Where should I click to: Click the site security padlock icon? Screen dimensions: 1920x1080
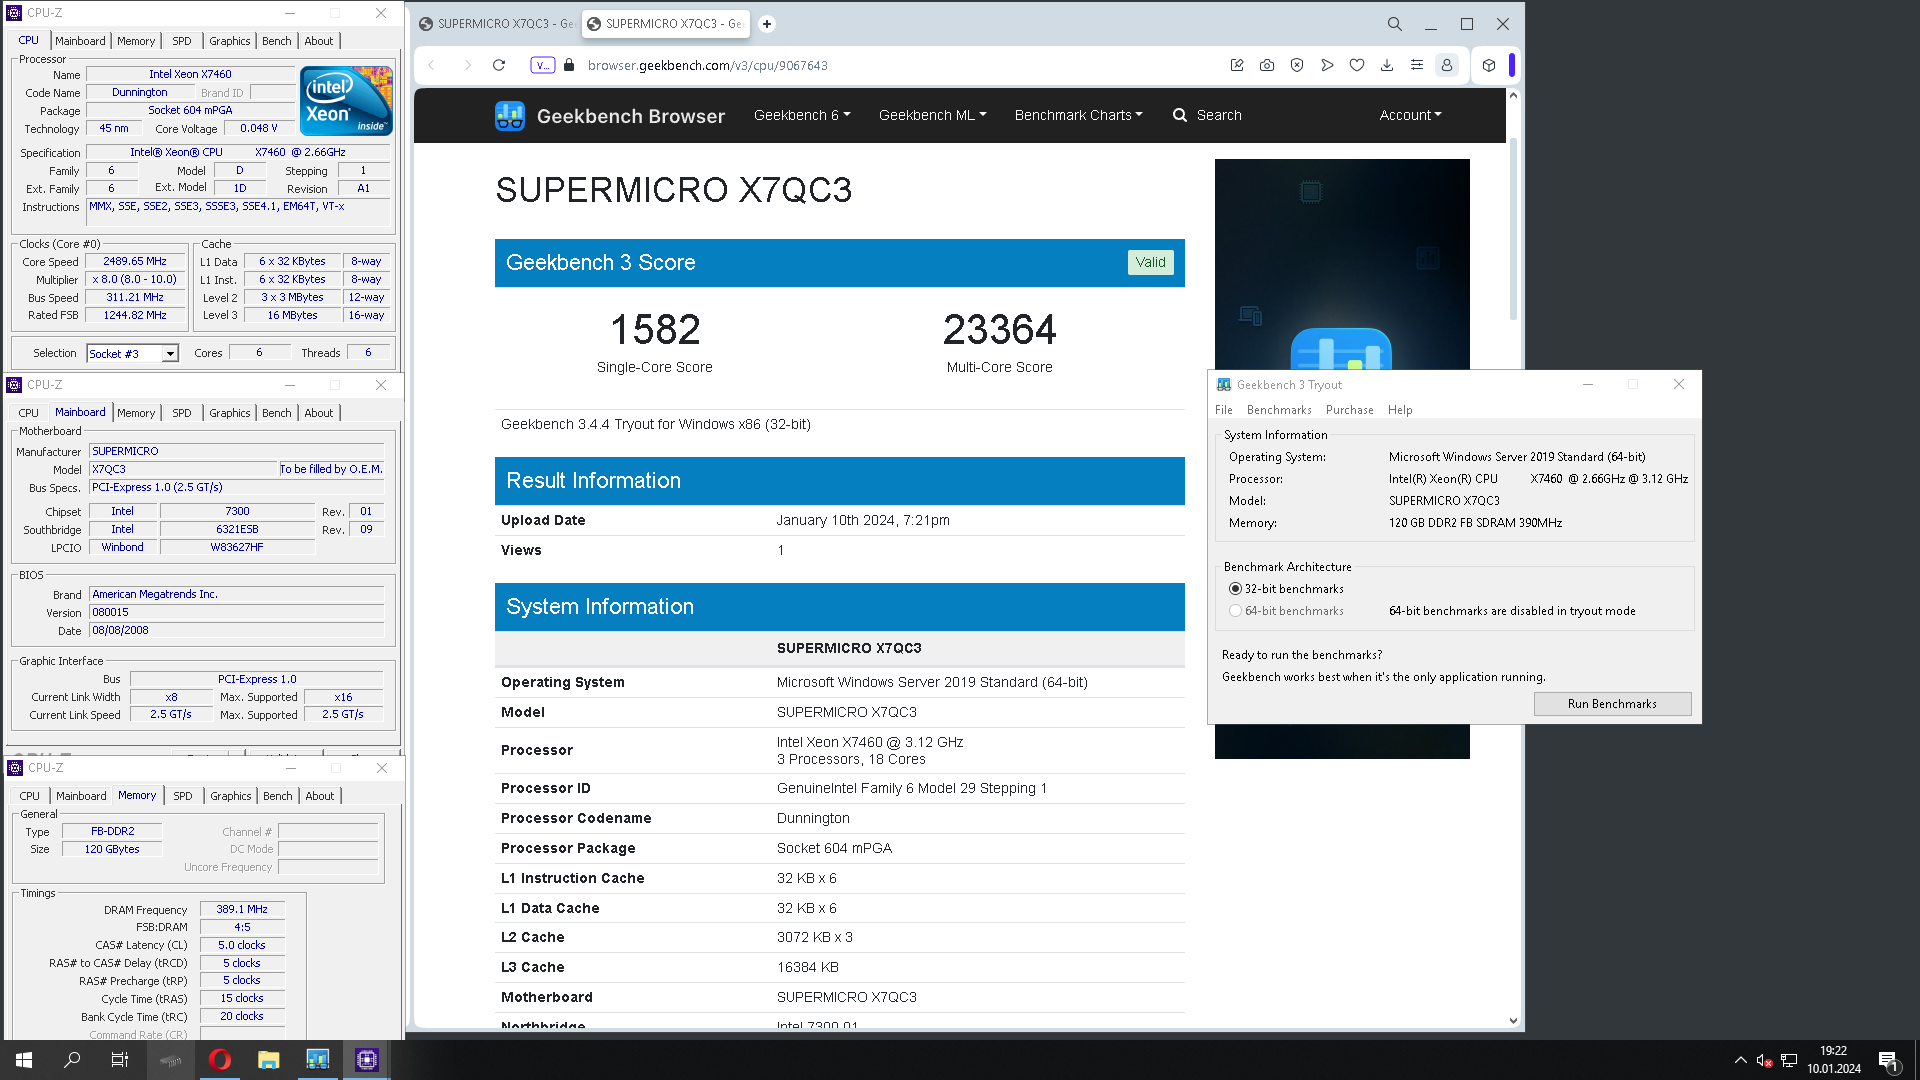click(x=569, y=65)
